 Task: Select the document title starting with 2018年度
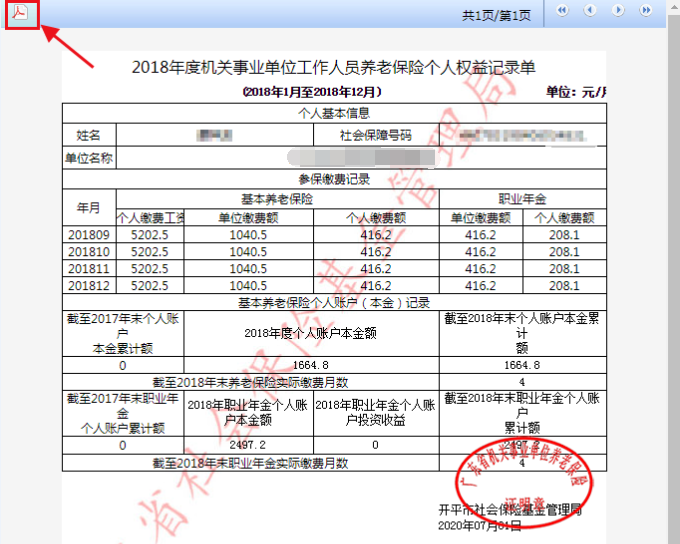click(x=334, y=68)
